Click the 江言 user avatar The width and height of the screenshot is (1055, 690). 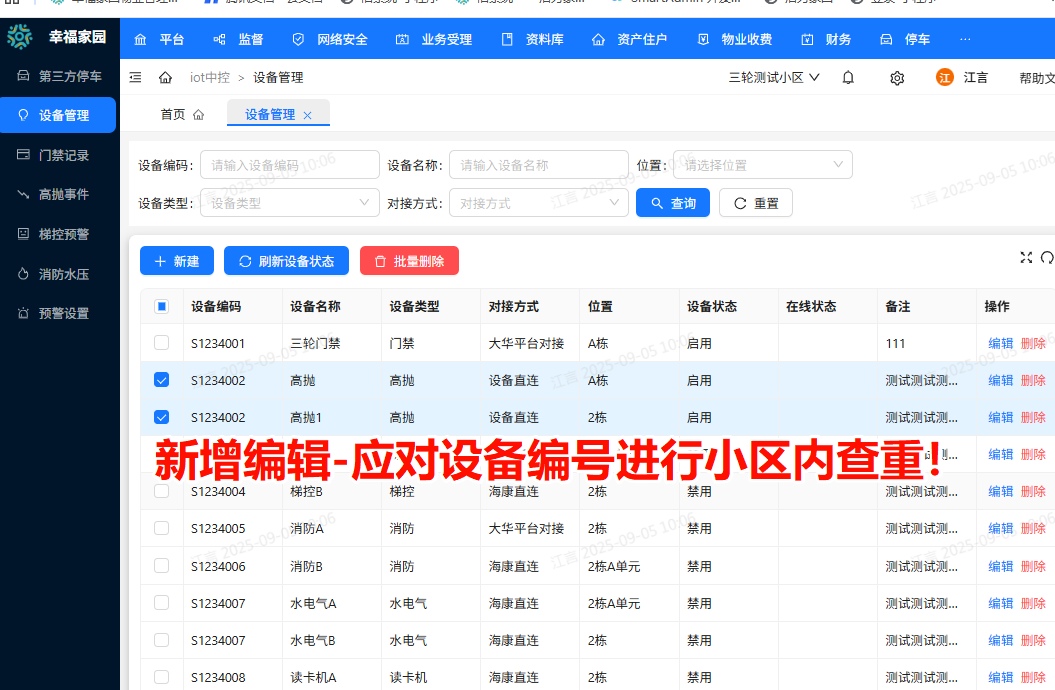coord(944,77)
